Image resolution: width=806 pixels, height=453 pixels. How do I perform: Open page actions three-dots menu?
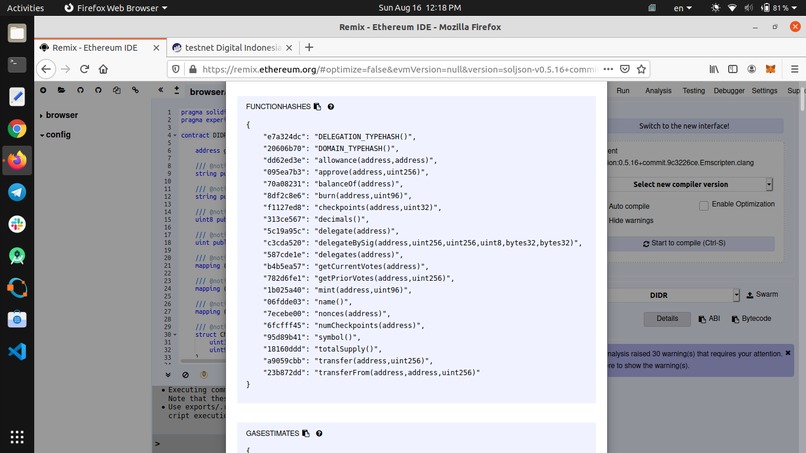click(608, 69)
